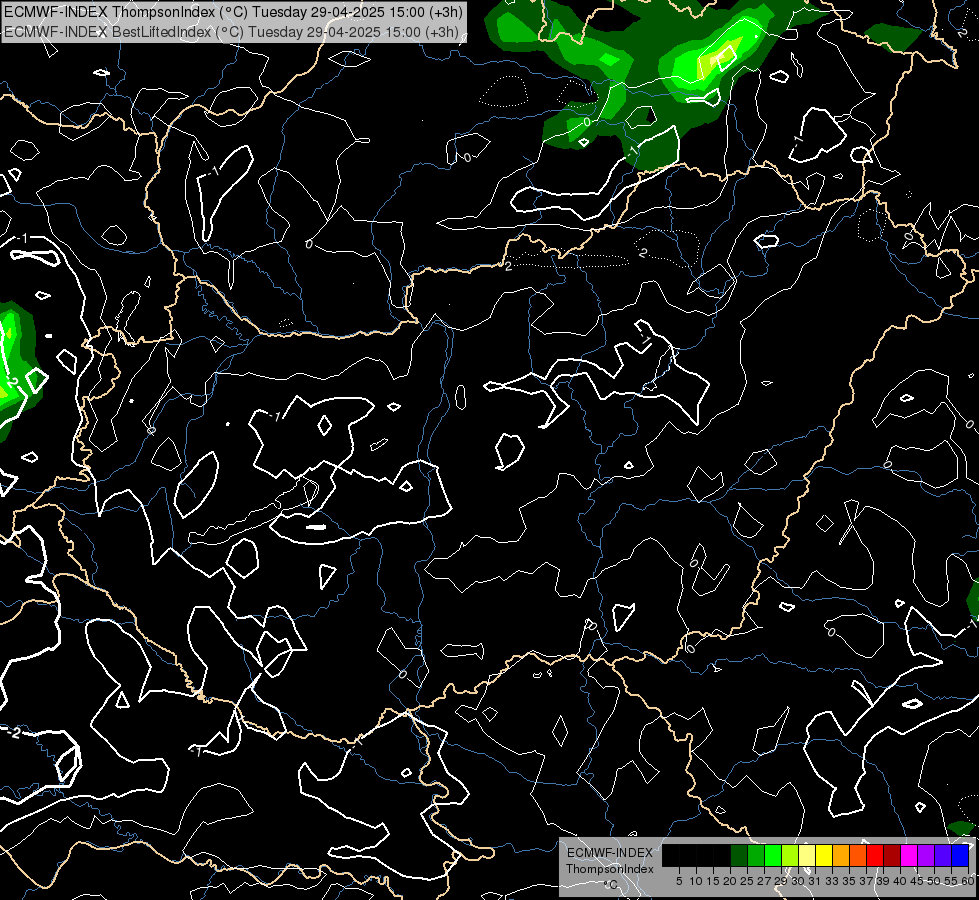Pick the bright green 27–29 legend swatch

pyautogui.click(x=773, y=855)
